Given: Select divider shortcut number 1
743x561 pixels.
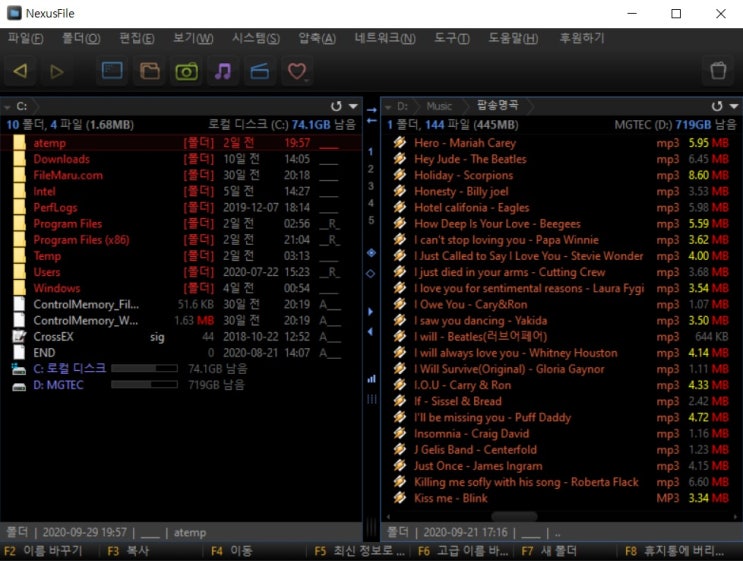Looking at the screenshot, I should tap(371, 152).
